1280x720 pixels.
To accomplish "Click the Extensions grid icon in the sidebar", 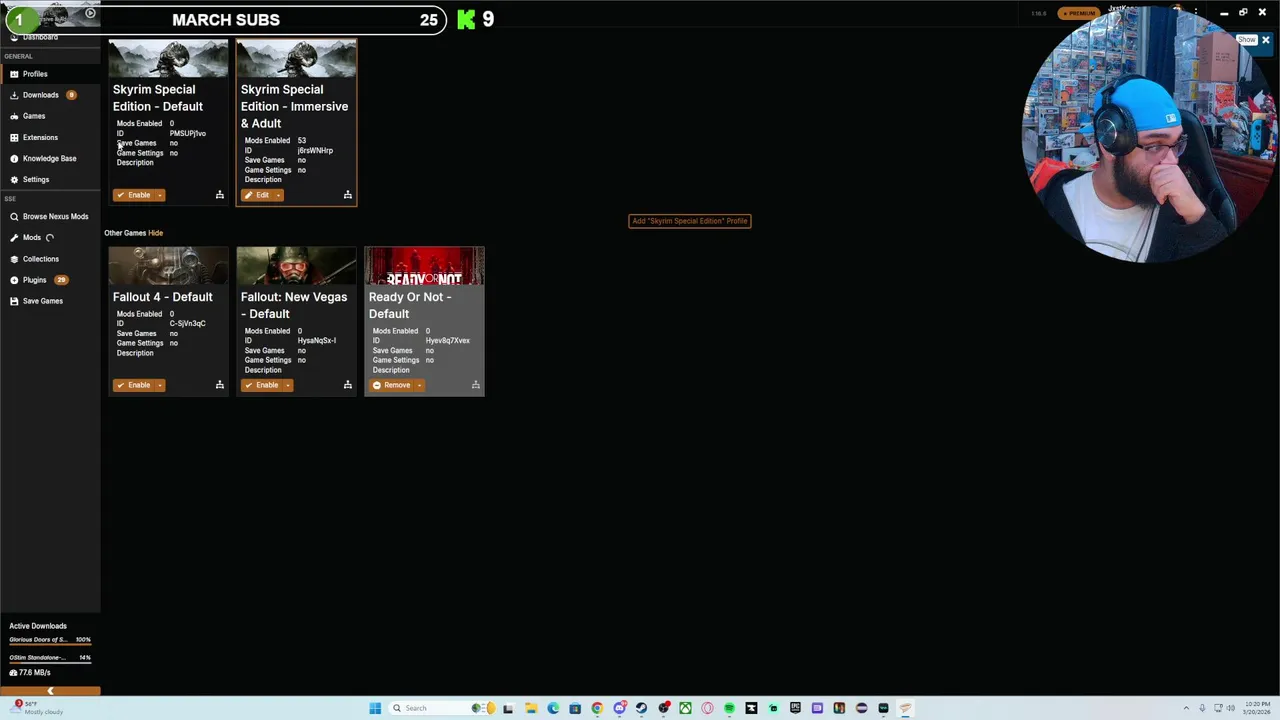I will [14, 137].
